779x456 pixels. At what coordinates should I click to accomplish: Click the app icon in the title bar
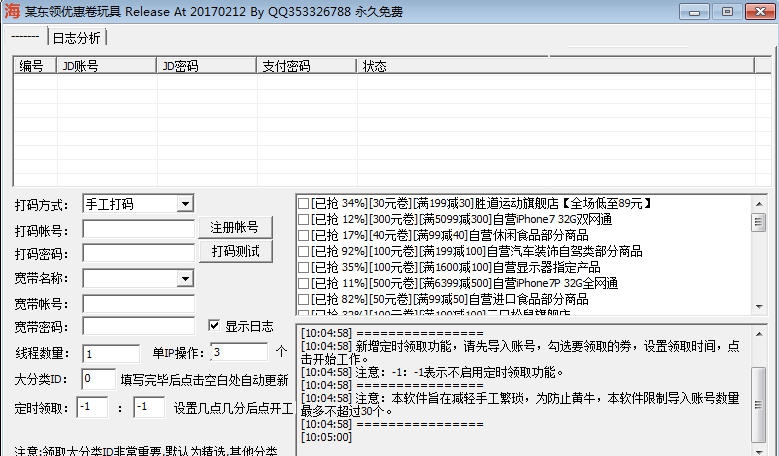click(x=12, y=10)
